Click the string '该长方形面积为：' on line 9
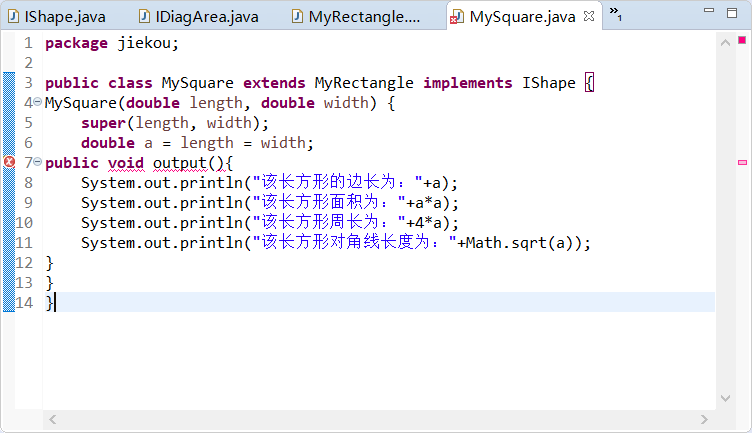 pos(329,203)
